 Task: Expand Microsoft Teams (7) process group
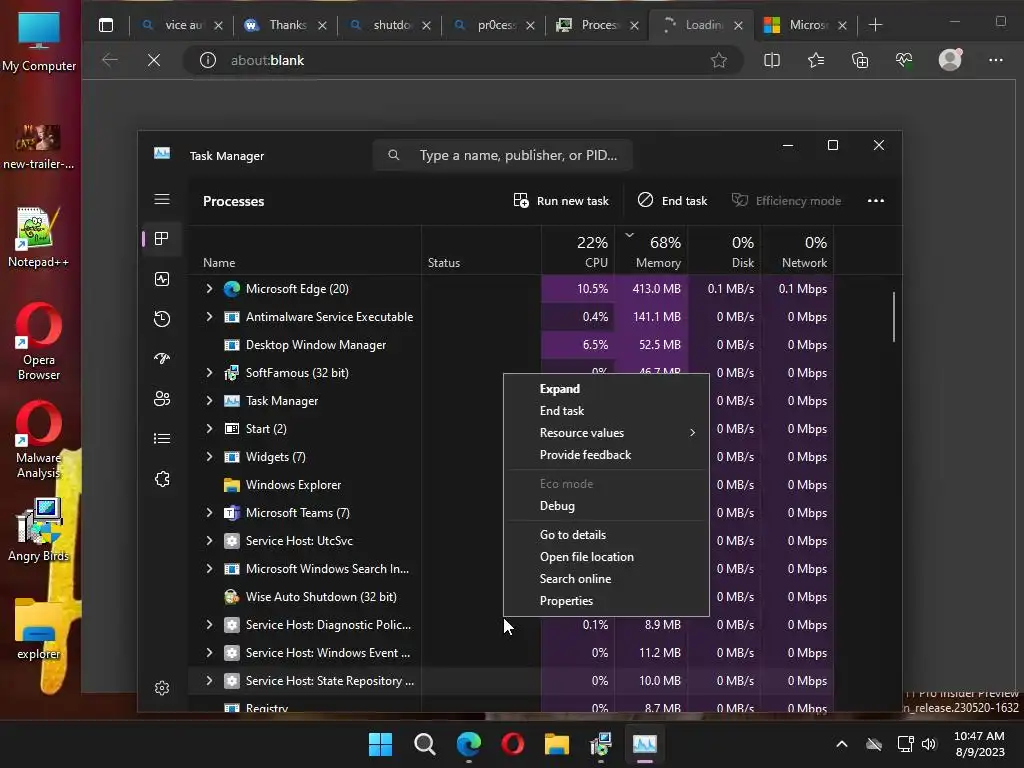[209, 513]
